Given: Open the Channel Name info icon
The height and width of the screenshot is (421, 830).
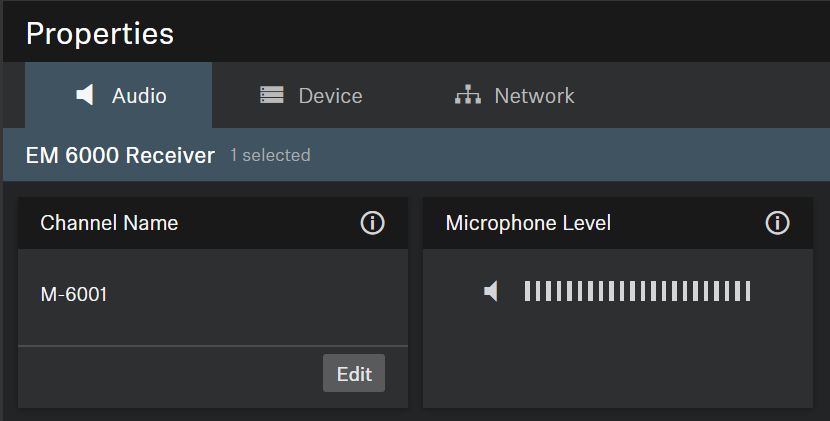Looking at the screenshot, I should pyautogui.click(x=372, y=223).
